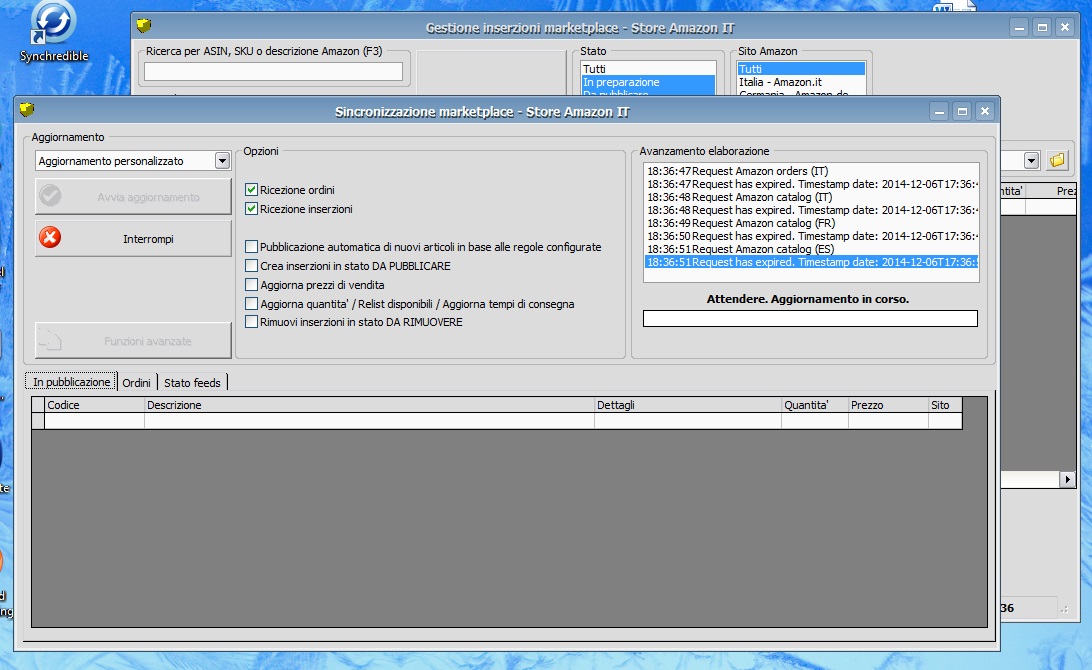The image size is (1092, 670).
Task: Close the Gestione inserzioni marketplace window
Action: [1065, 28]
